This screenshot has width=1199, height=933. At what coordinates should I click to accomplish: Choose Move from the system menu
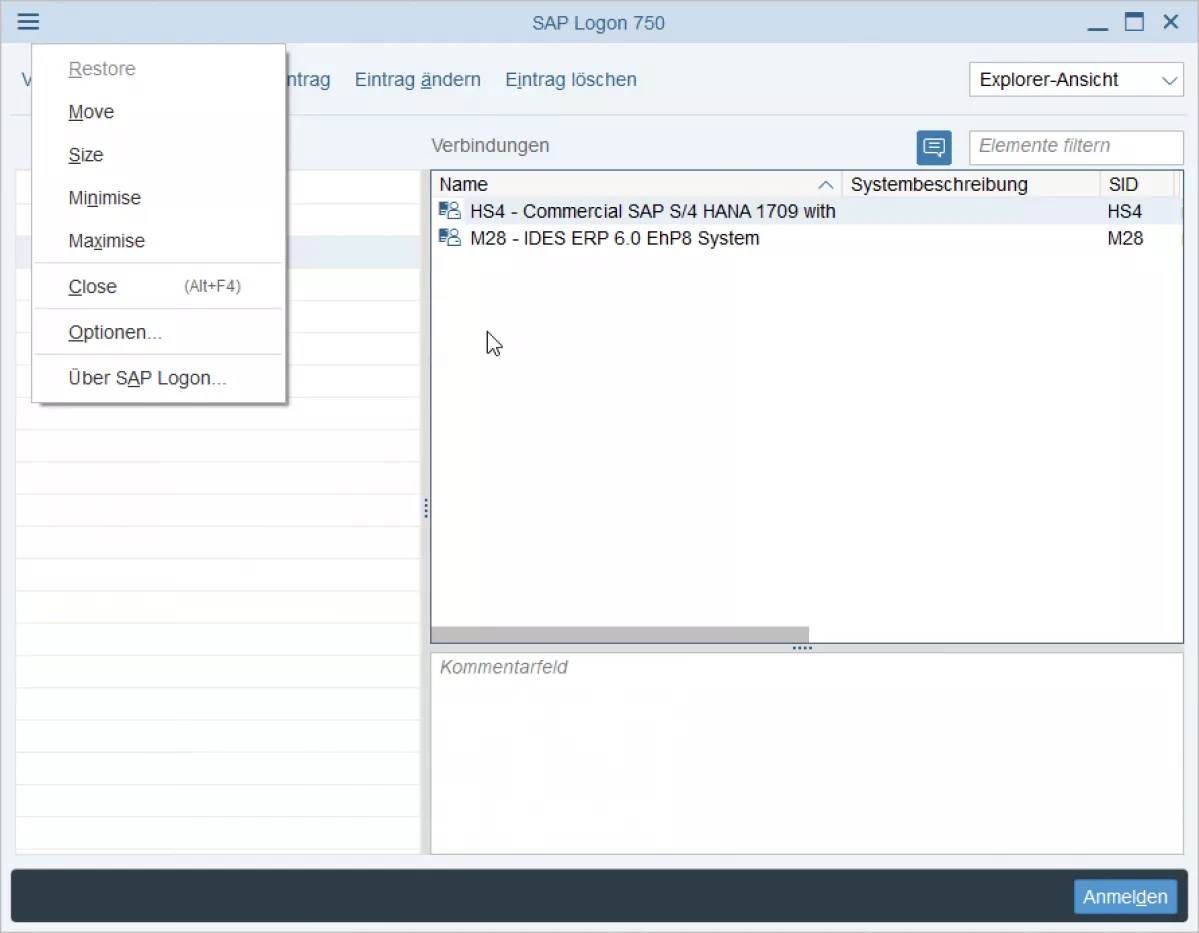tap(158, 112)
